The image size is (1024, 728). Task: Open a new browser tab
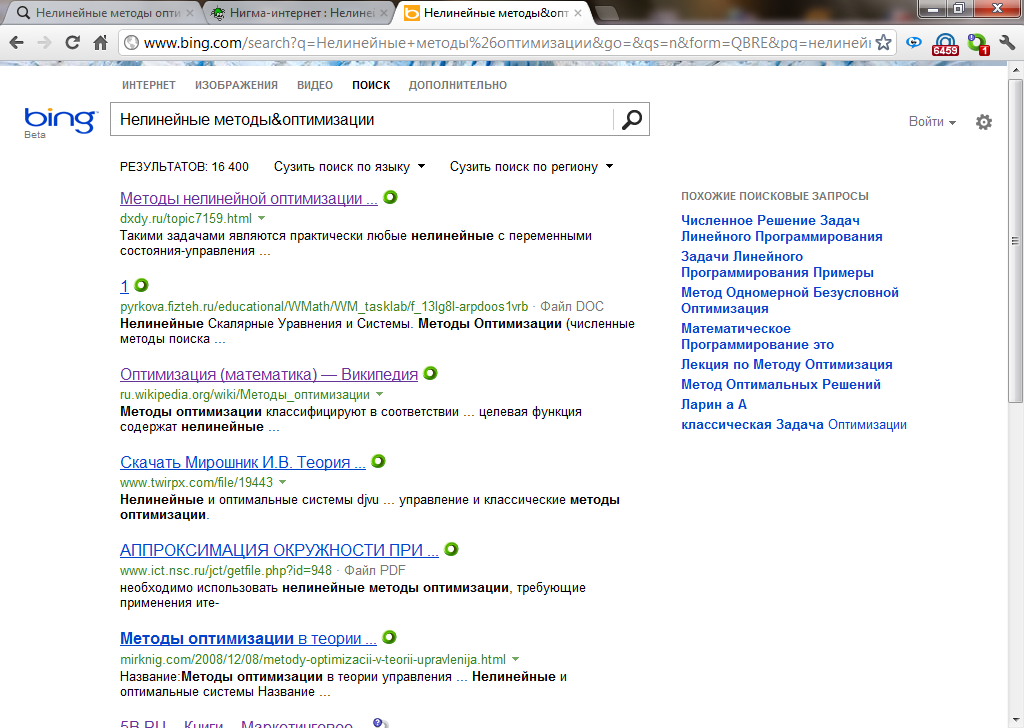tap(607, 12)
